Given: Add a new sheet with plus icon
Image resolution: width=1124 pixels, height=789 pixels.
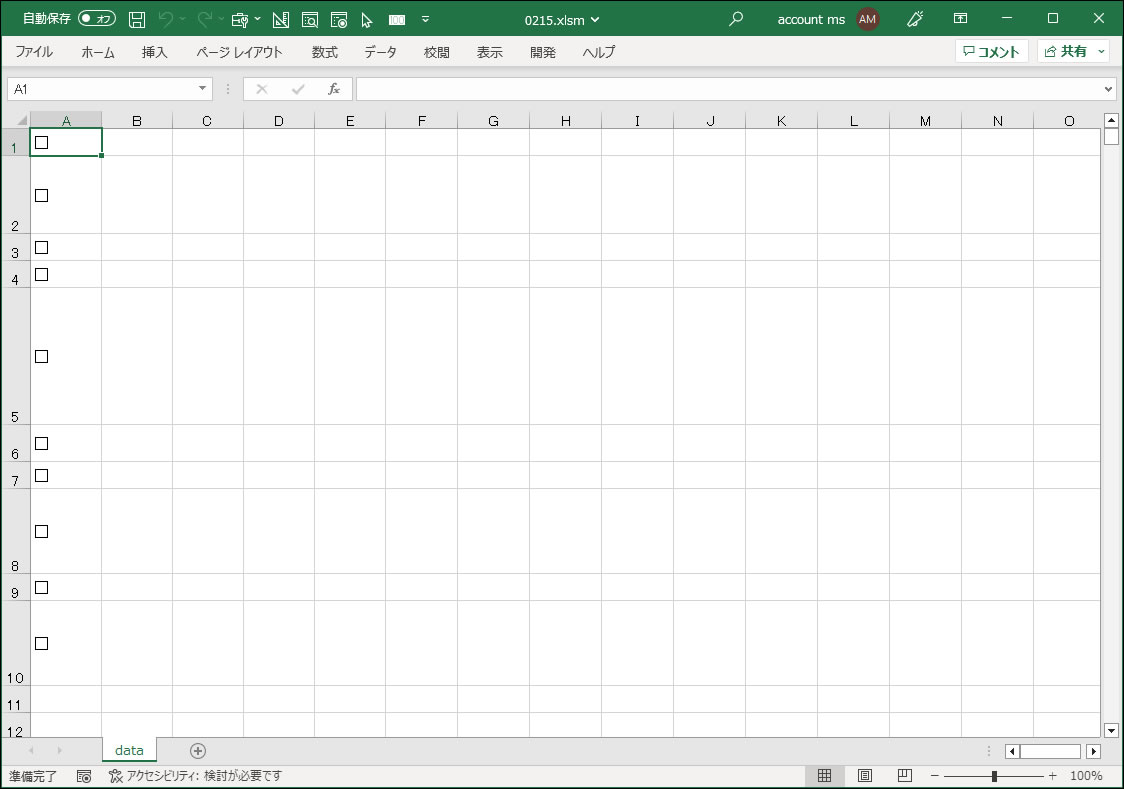Looking at the screenshot, I should click(x=198, y=751).
